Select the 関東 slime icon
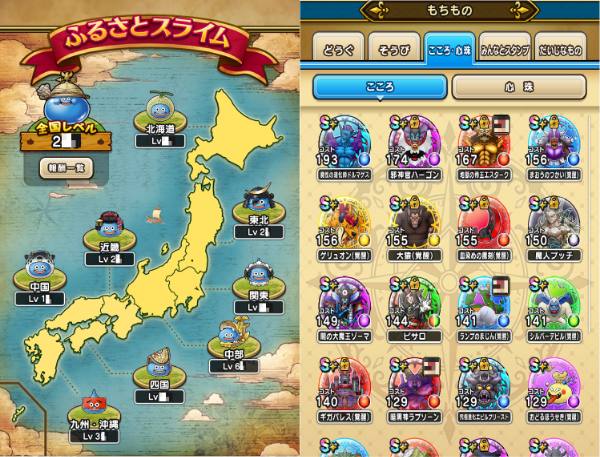 (x=259, y=274)
